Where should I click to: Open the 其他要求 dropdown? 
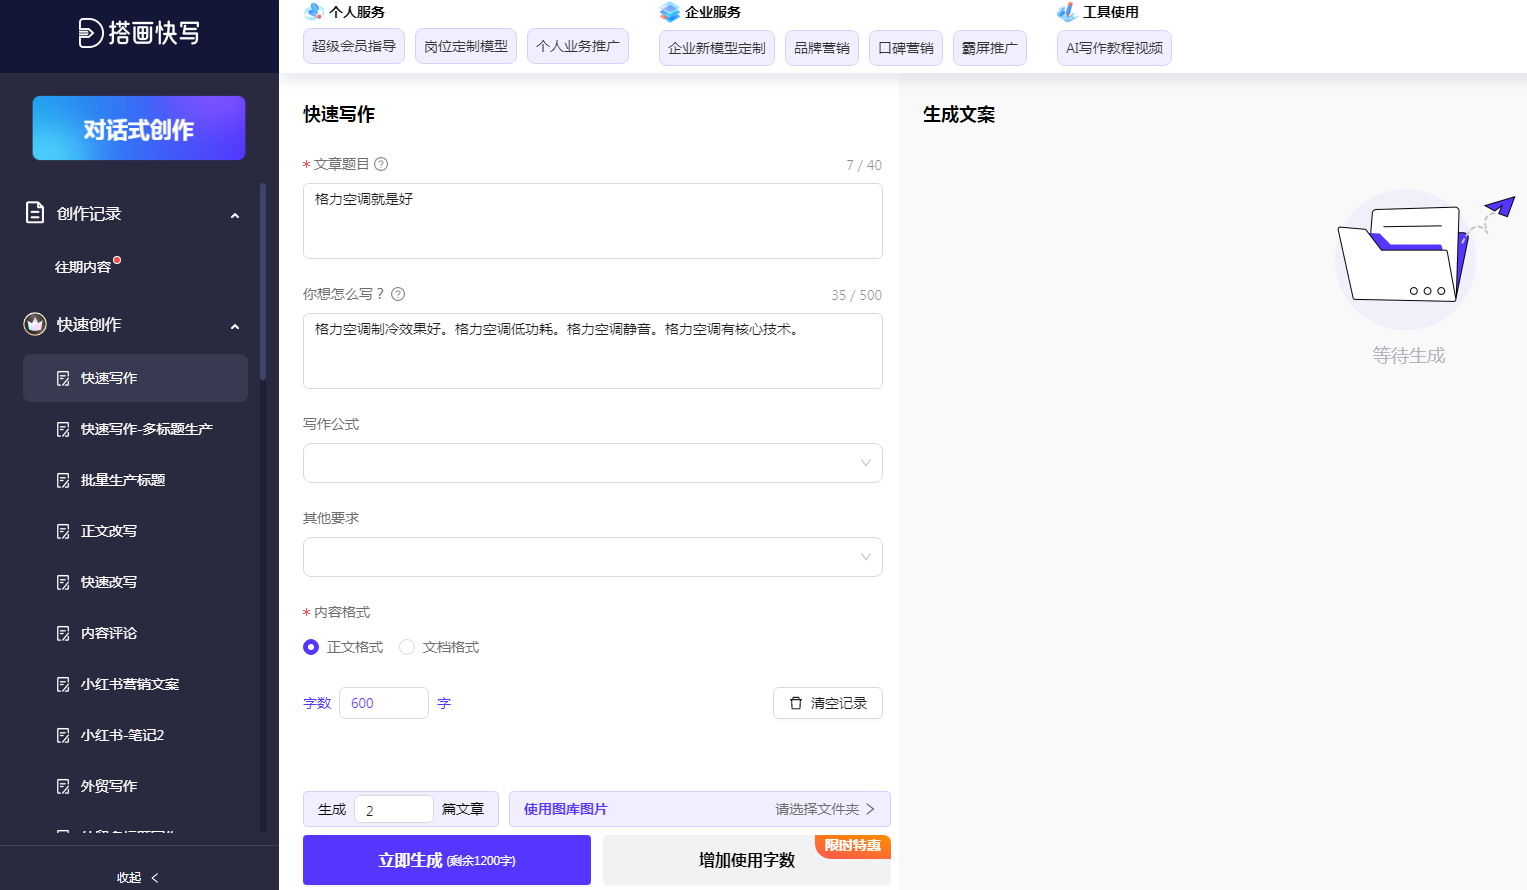[x=592, y=557]
